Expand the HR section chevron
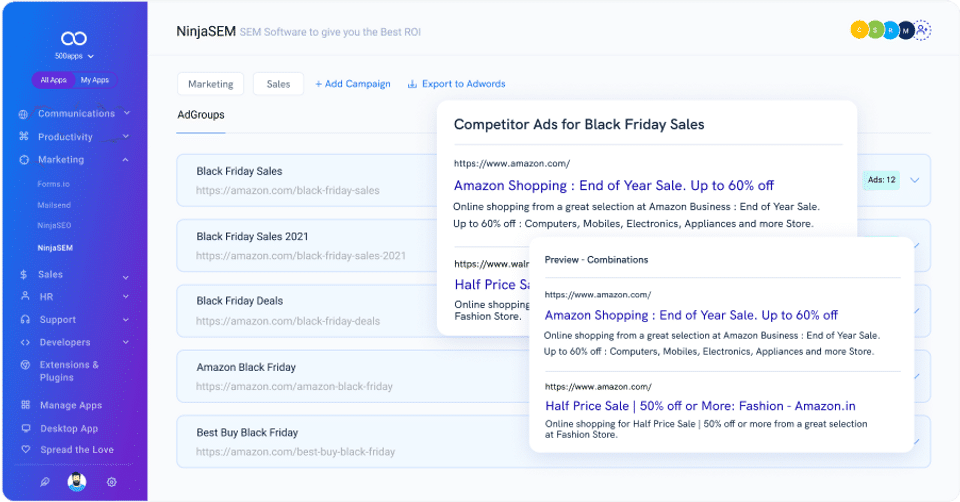Screen dimensions: 960x502 coord(126,296)
